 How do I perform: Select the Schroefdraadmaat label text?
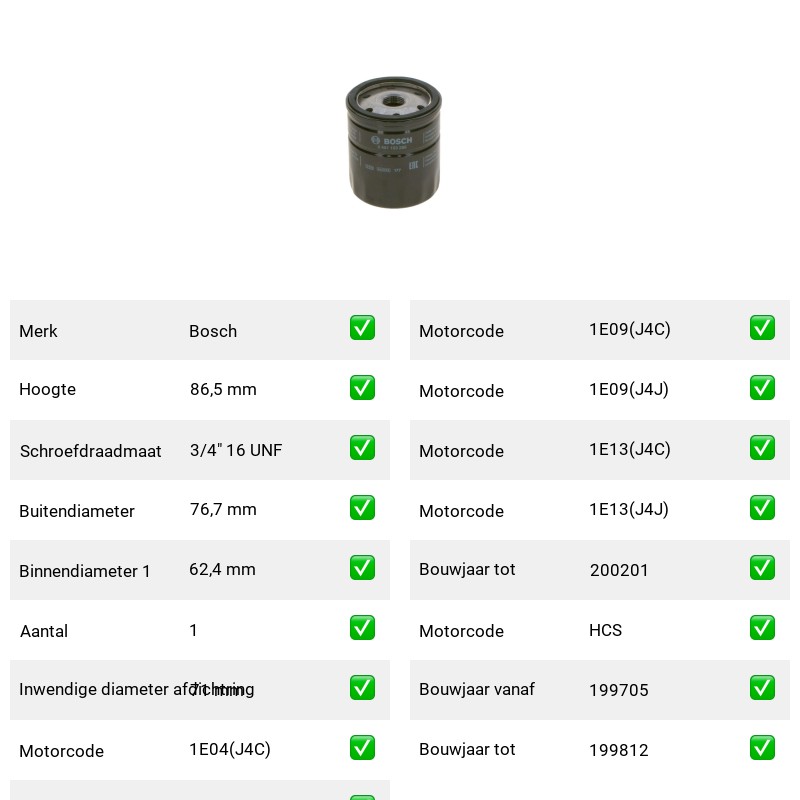pos(90,451)
